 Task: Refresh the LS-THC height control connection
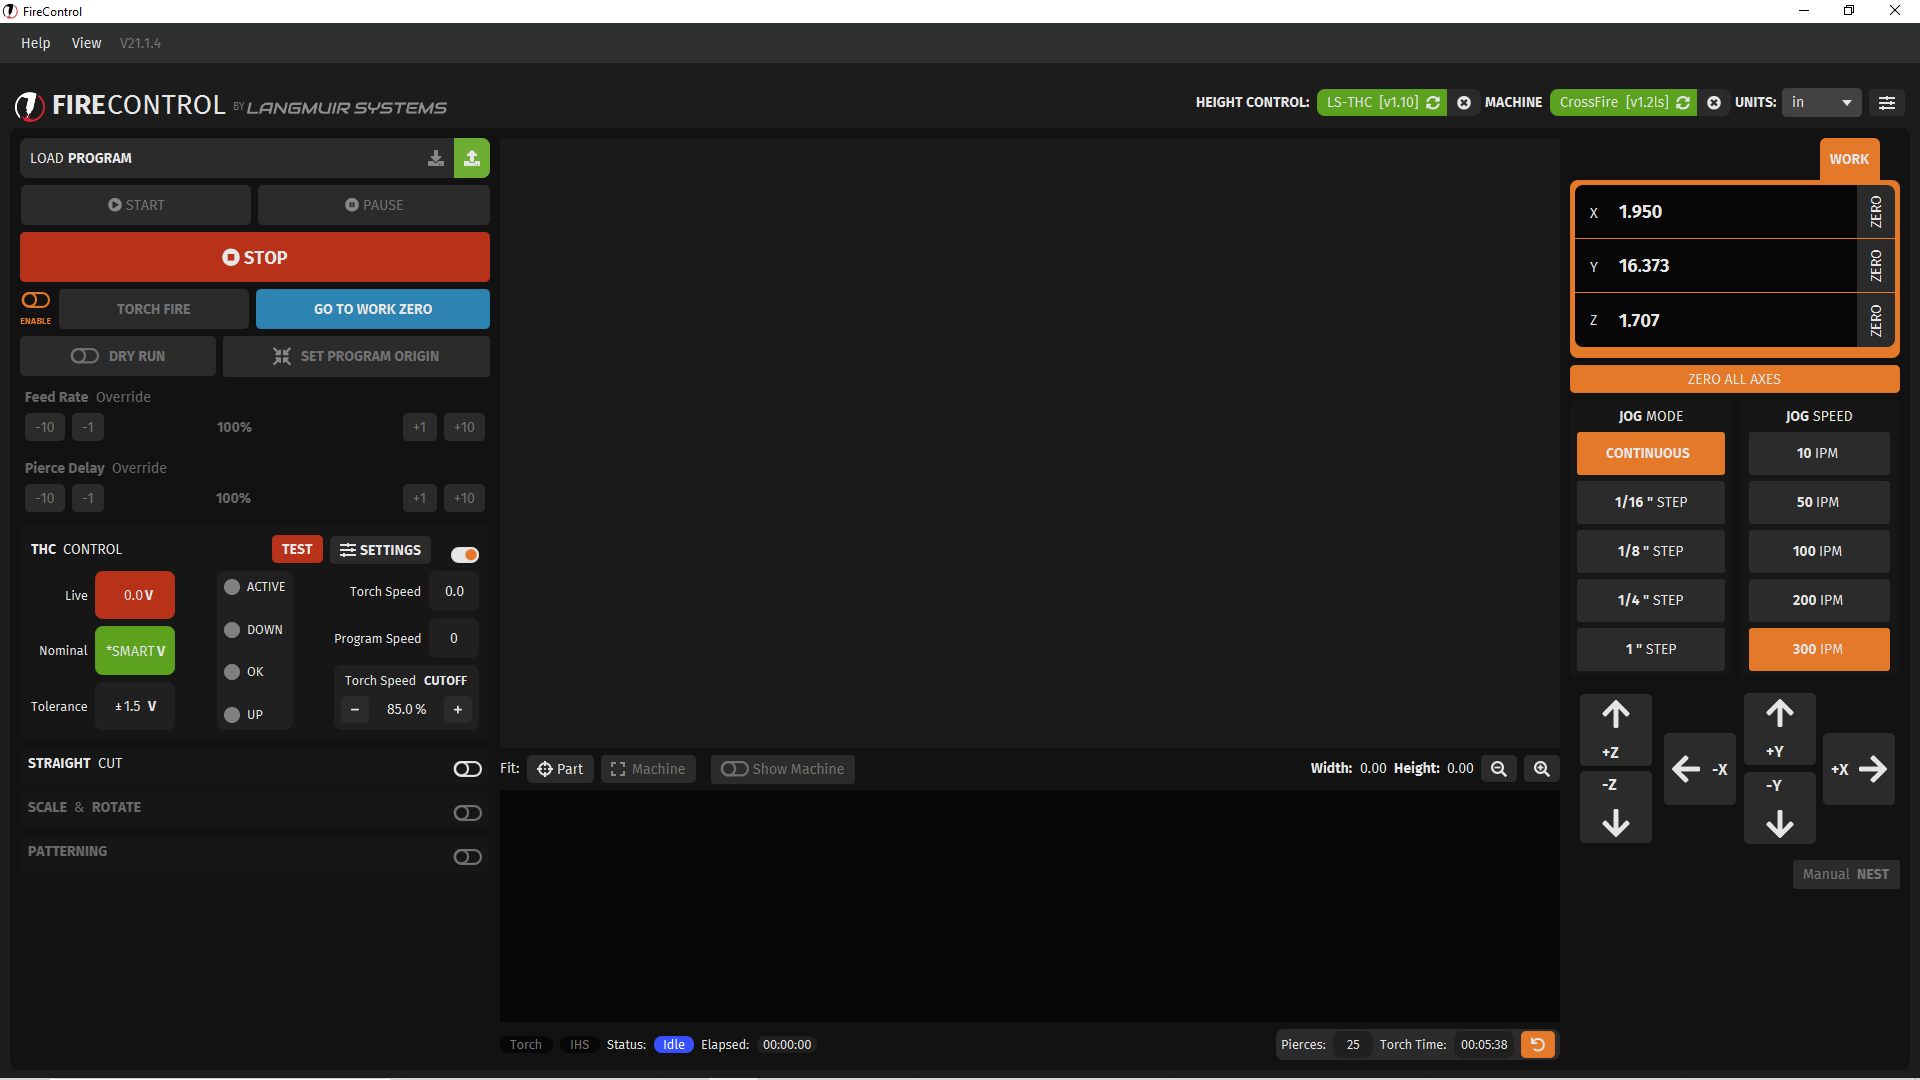point(1433,103)
